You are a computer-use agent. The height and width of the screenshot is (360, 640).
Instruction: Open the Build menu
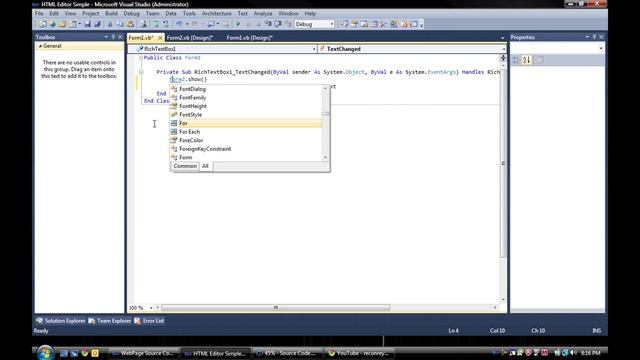[111, 13]
